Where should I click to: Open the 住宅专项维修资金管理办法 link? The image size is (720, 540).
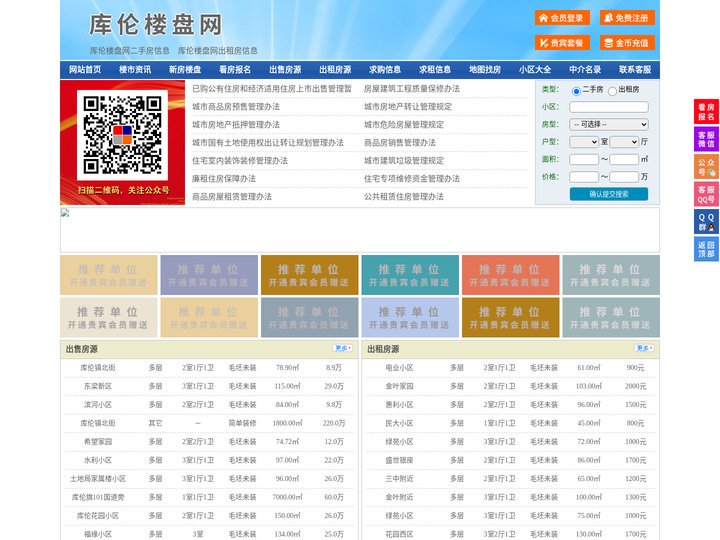coord(412,178)
